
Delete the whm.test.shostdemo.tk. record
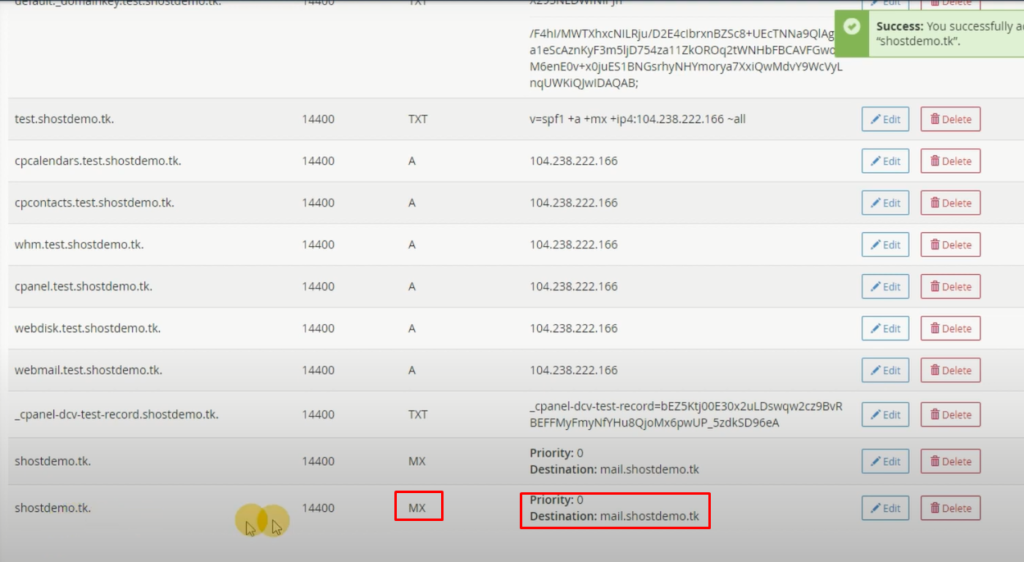950,245
